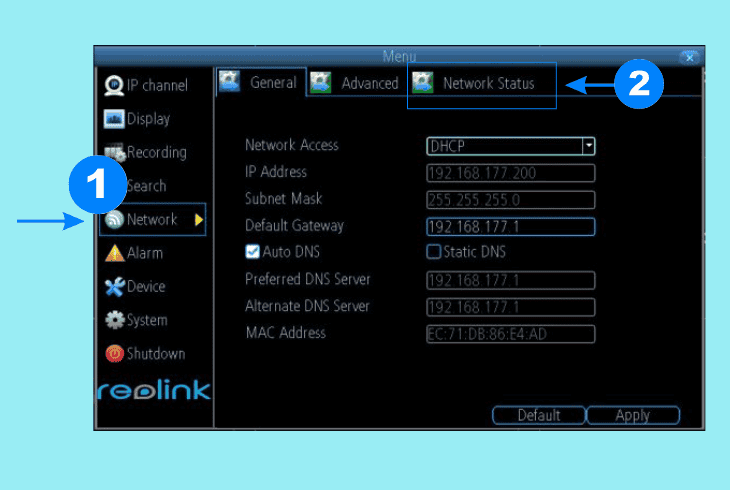Switch to the General tab
Screen dimensions: 730x490
pos(261,82)
